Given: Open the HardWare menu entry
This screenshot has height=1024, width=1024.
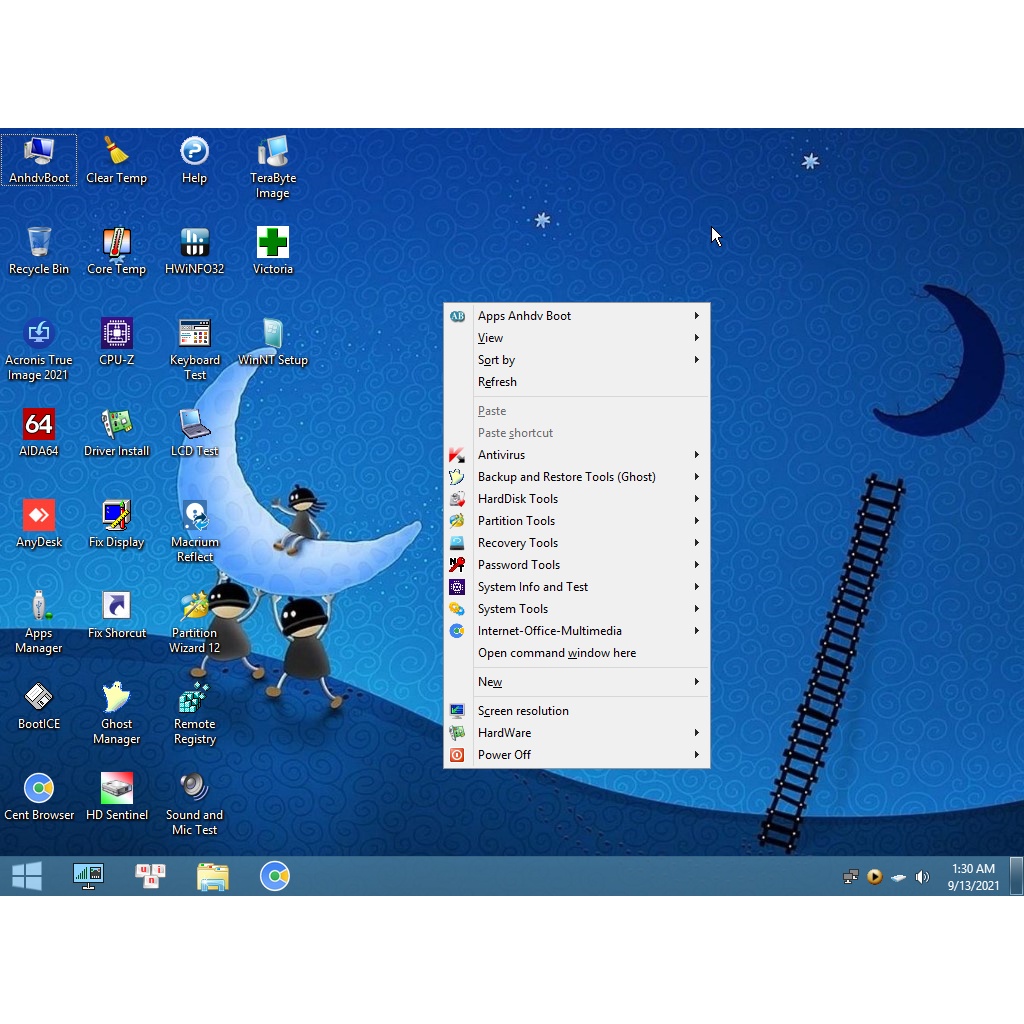Looking at the screenshot, I should pos(577,733).
